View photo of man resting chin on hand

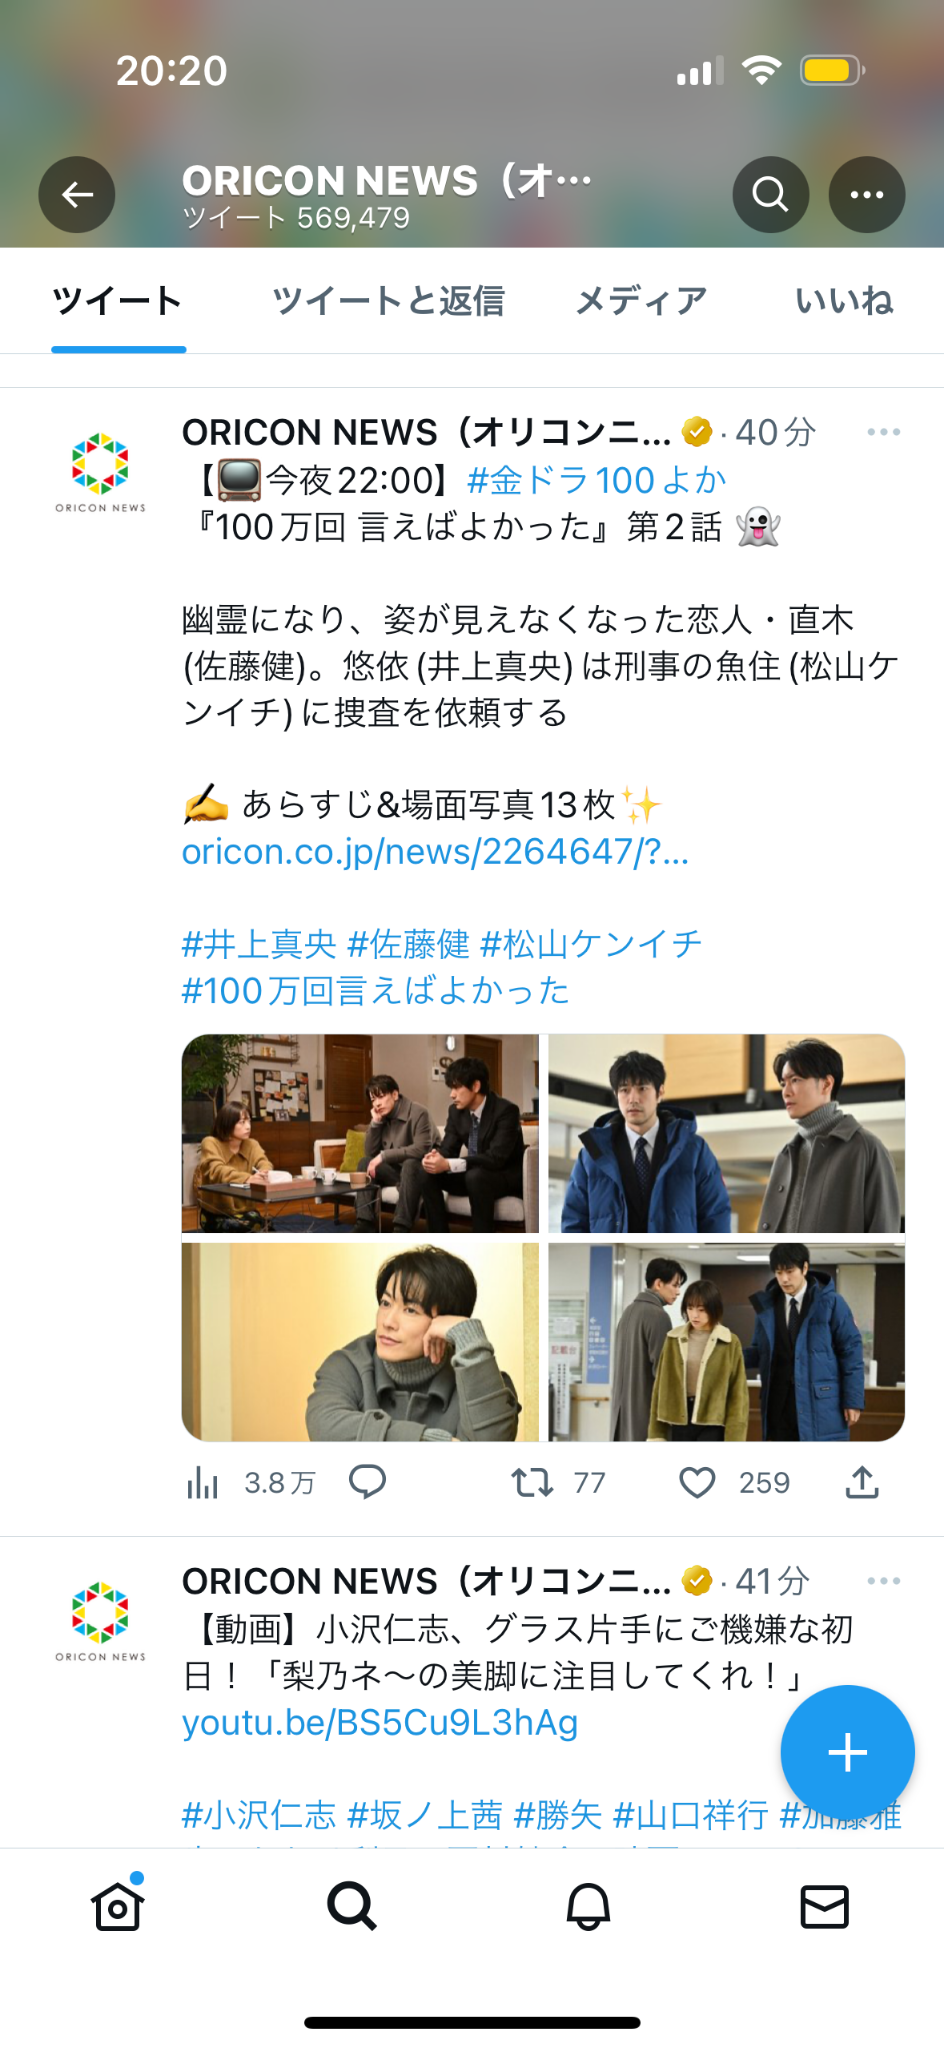360,1342
